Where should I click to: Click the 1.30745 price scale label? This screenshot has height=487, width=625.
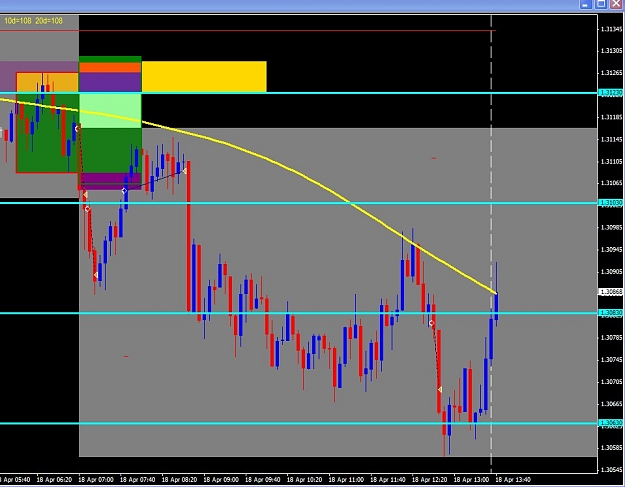click(611, 360)
